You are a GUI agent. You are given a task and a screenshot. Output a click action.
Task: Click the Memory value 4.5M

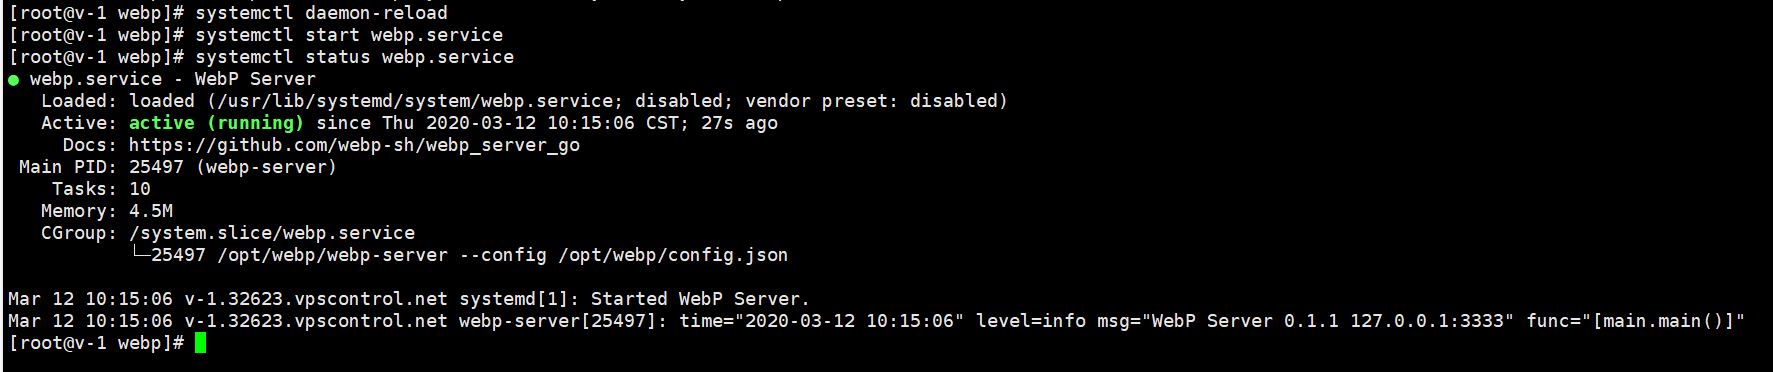point(151,211)
